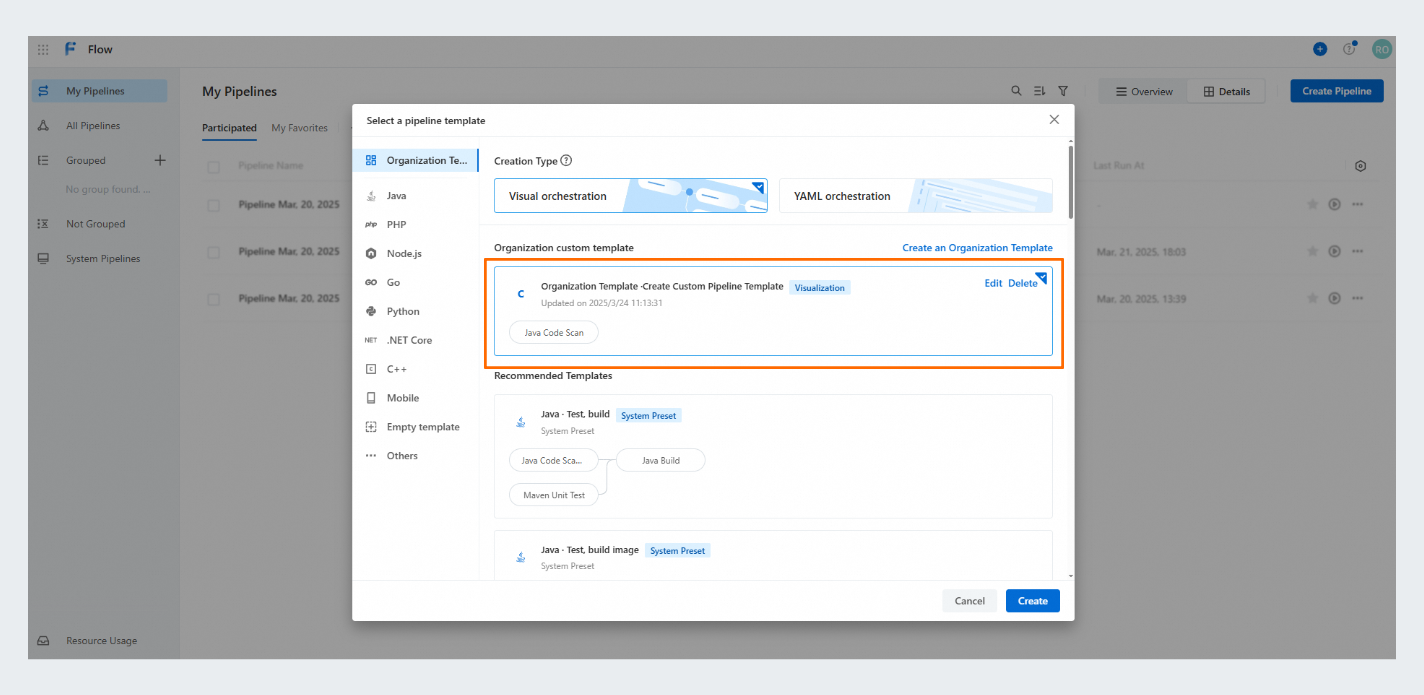
Task: Open more options for Mar. 20, 13:39 pipeline
Action: (1357, 298)
